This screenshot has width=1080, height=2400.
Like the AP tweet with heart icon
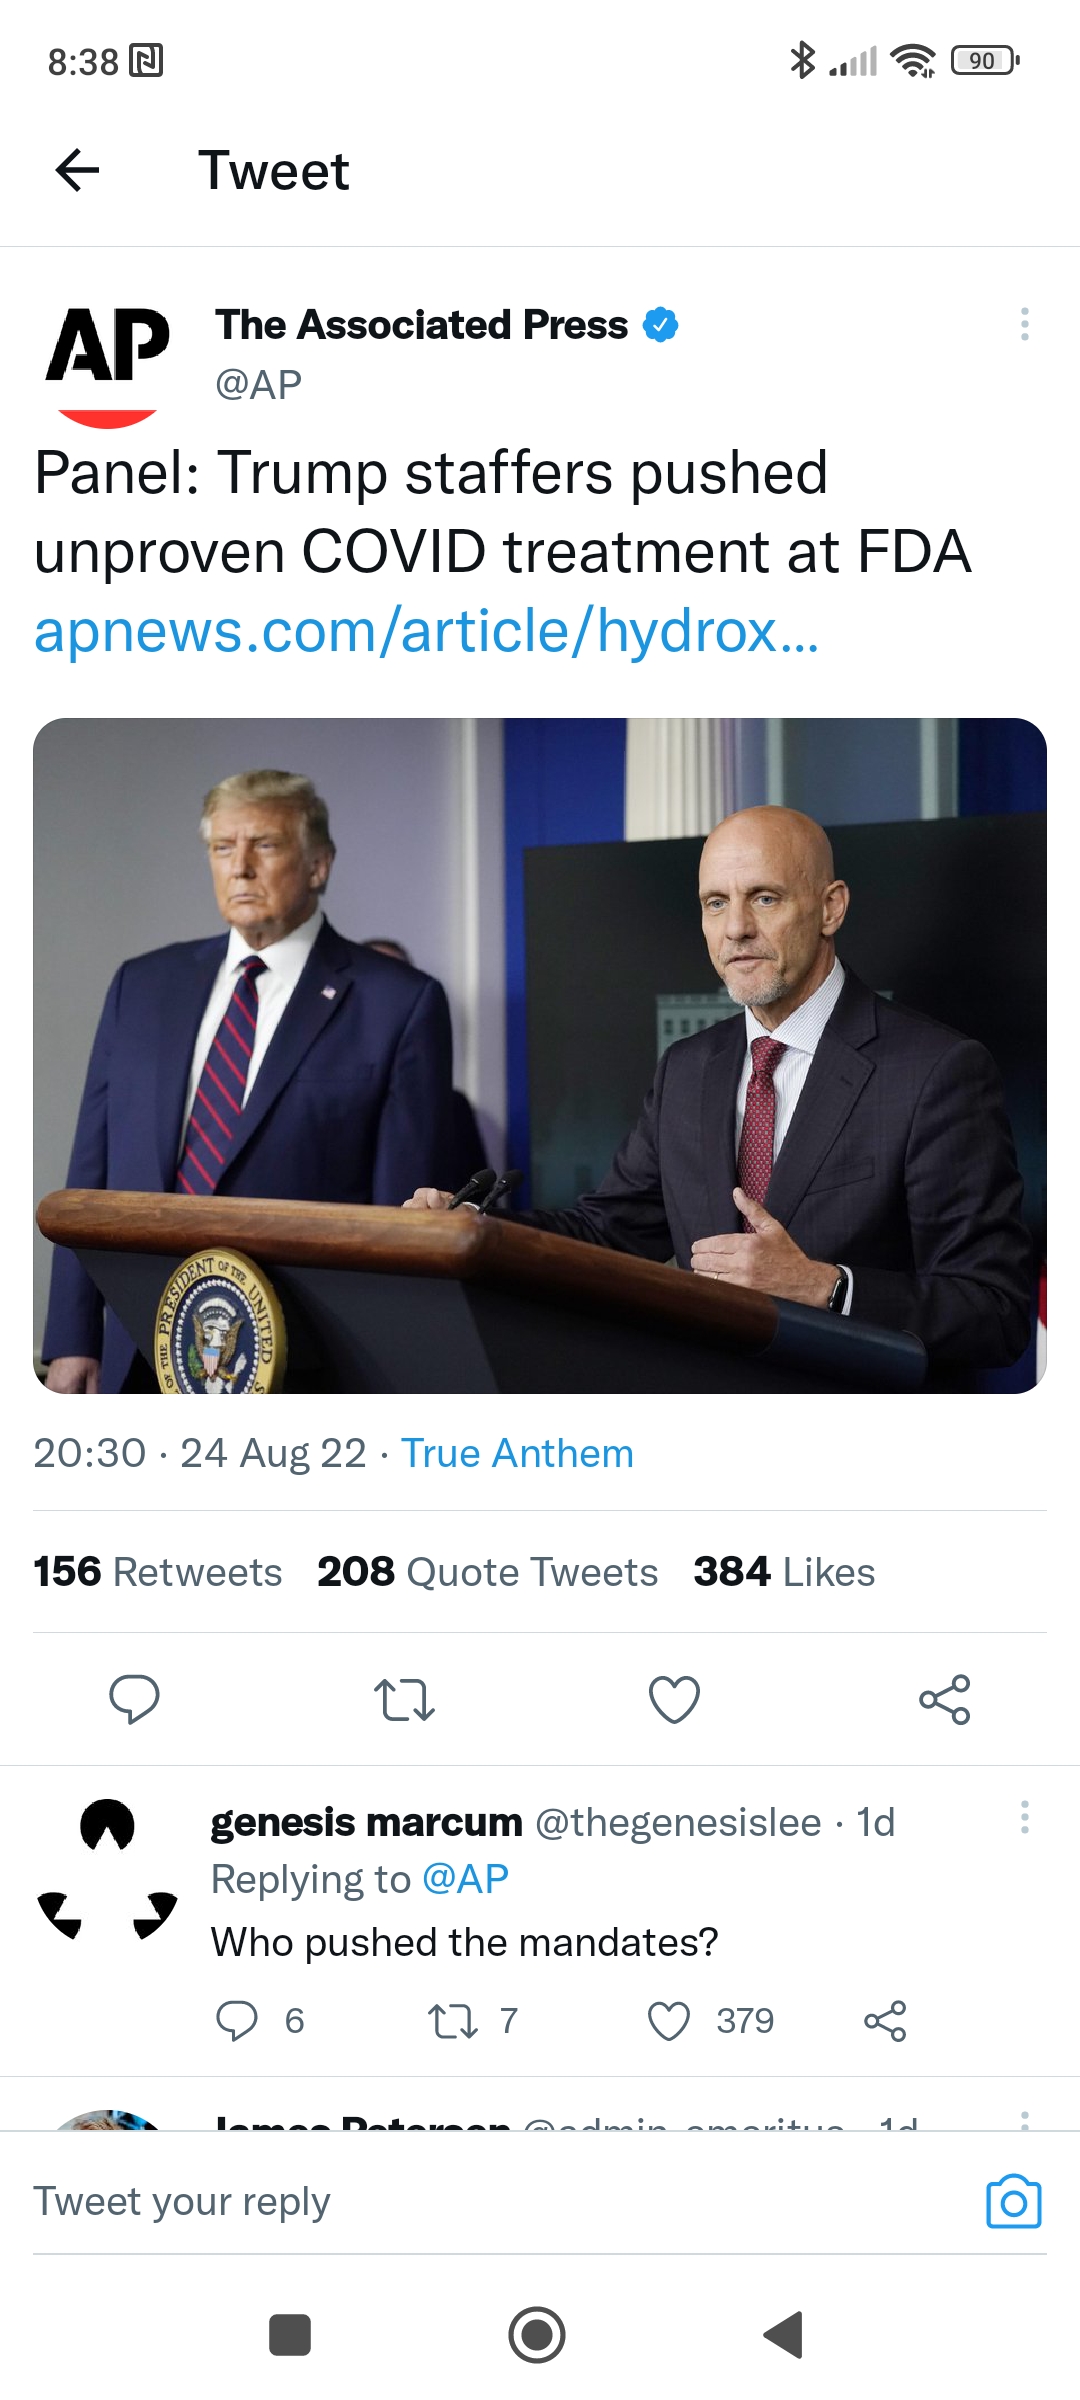(674, 1699)
